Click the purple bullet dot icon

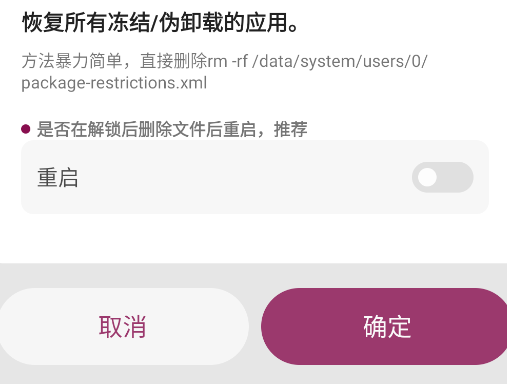coord(26,129)
